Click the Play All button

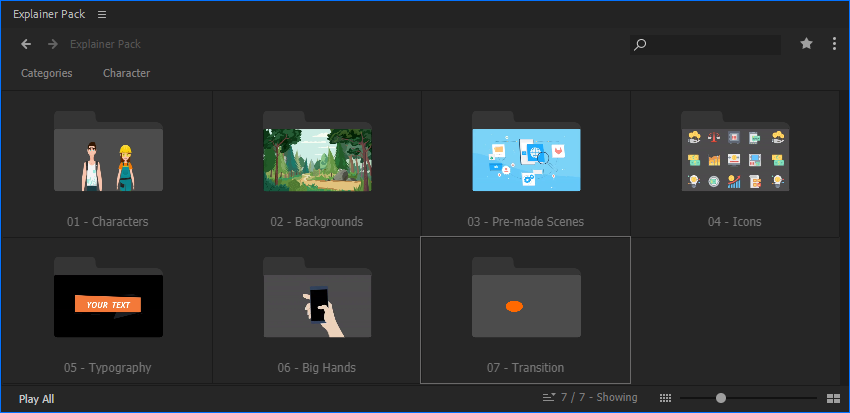(36, 399)
